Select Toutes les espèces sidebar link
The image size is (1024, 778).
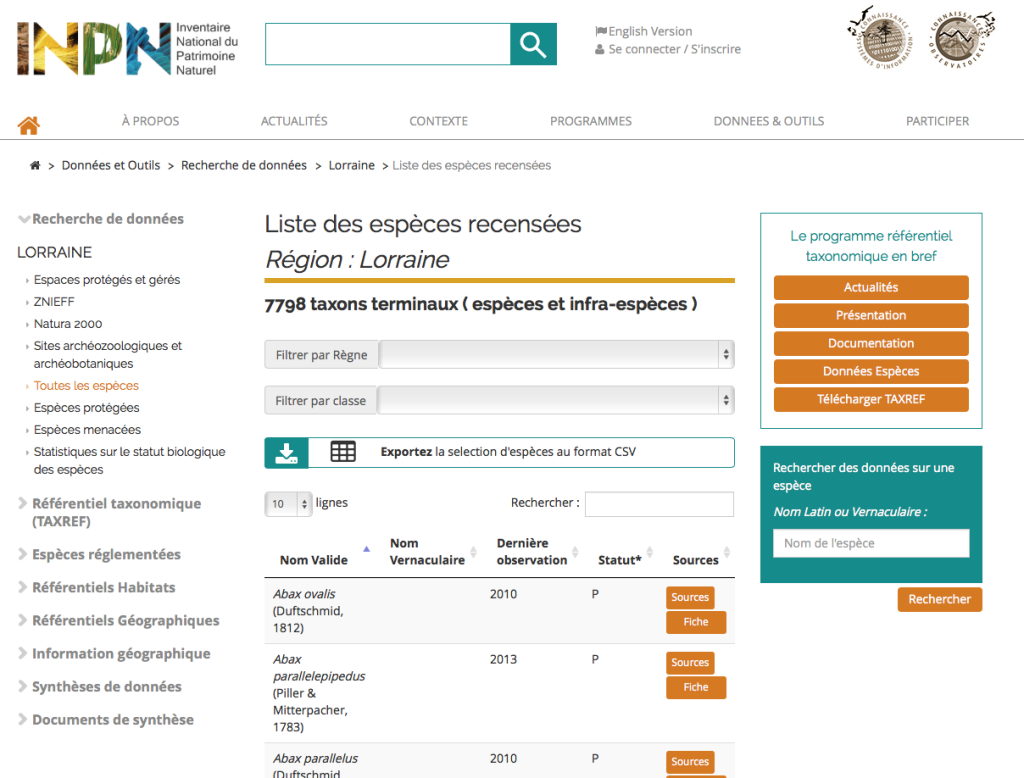pos(86,385)
